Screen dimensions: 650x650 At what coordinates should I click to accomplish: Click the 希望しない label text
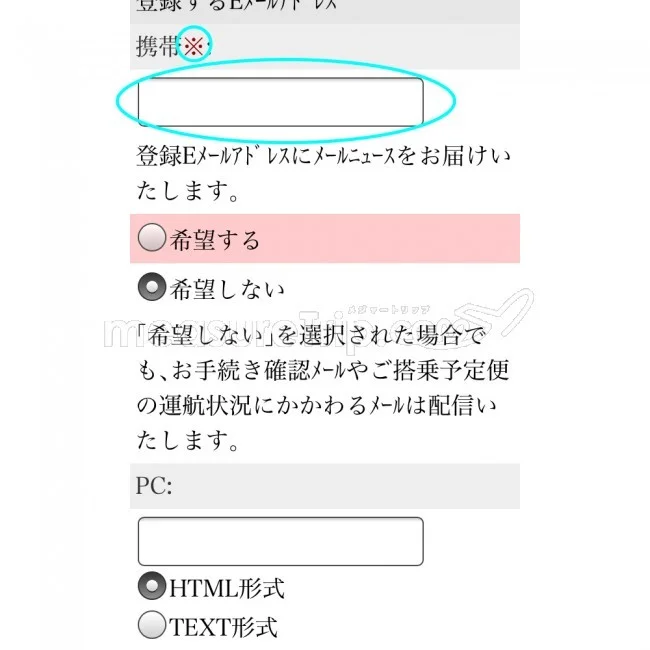tap(228, 289)
